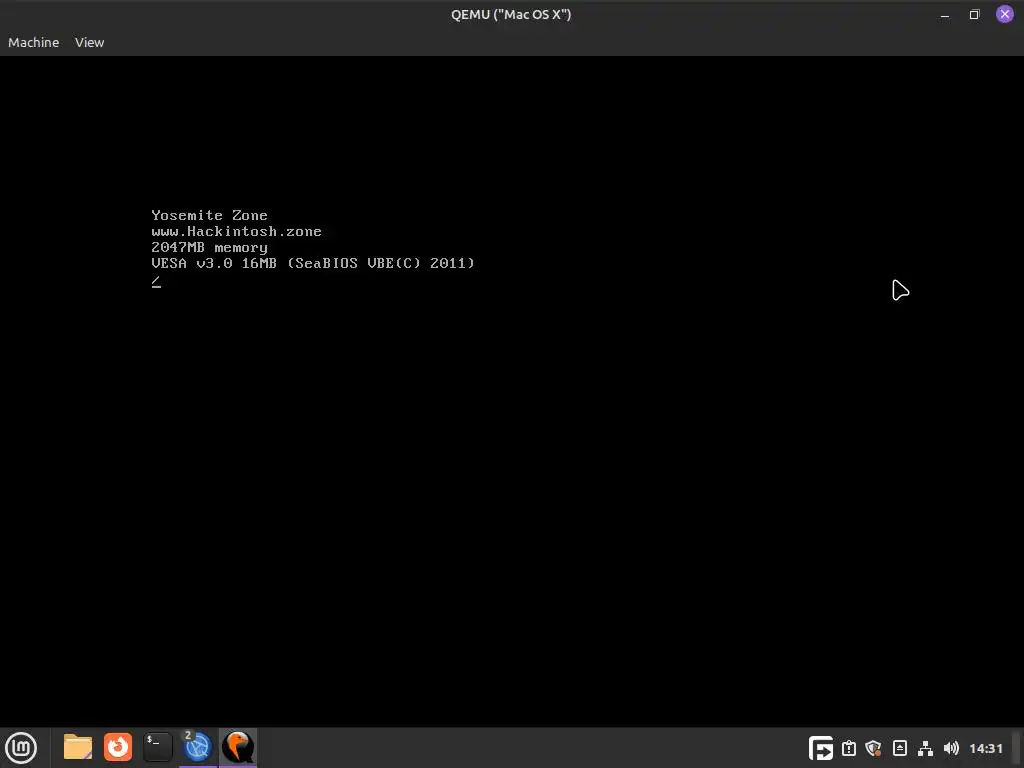The height and width of the screenshot is (768, 1024).
Task: Maximize the QEMU window
Action: click(x=974, y=14)
